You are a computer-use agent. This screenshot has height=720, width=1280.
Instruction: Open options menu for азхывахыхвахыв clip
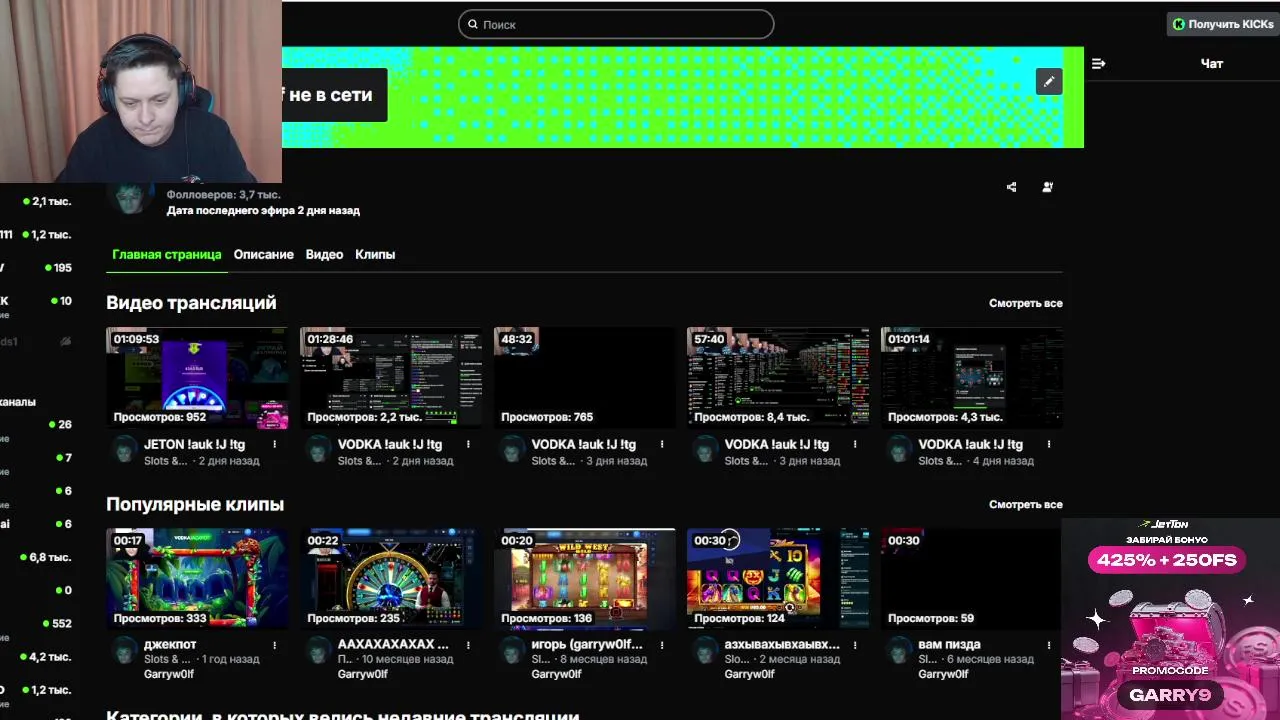click(x=855, y=645)
